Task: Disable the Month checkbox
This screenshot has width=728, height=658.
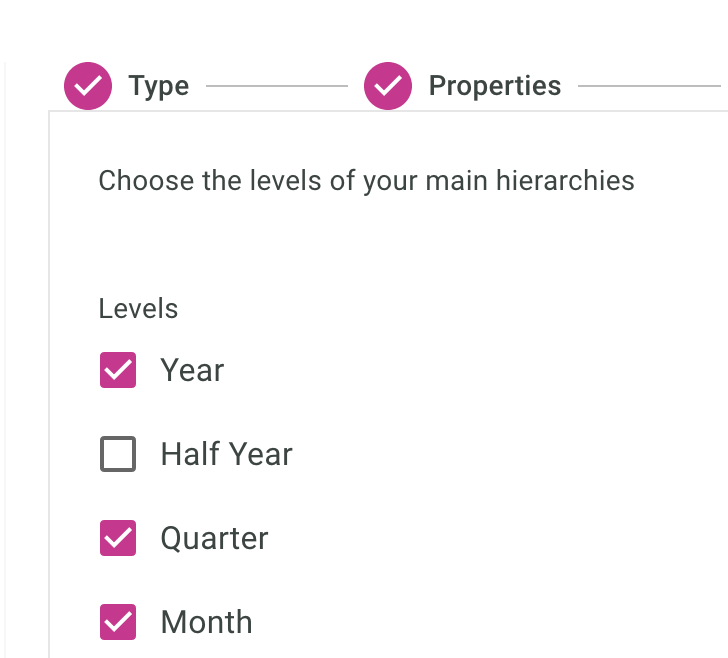Action: point(118,623)
